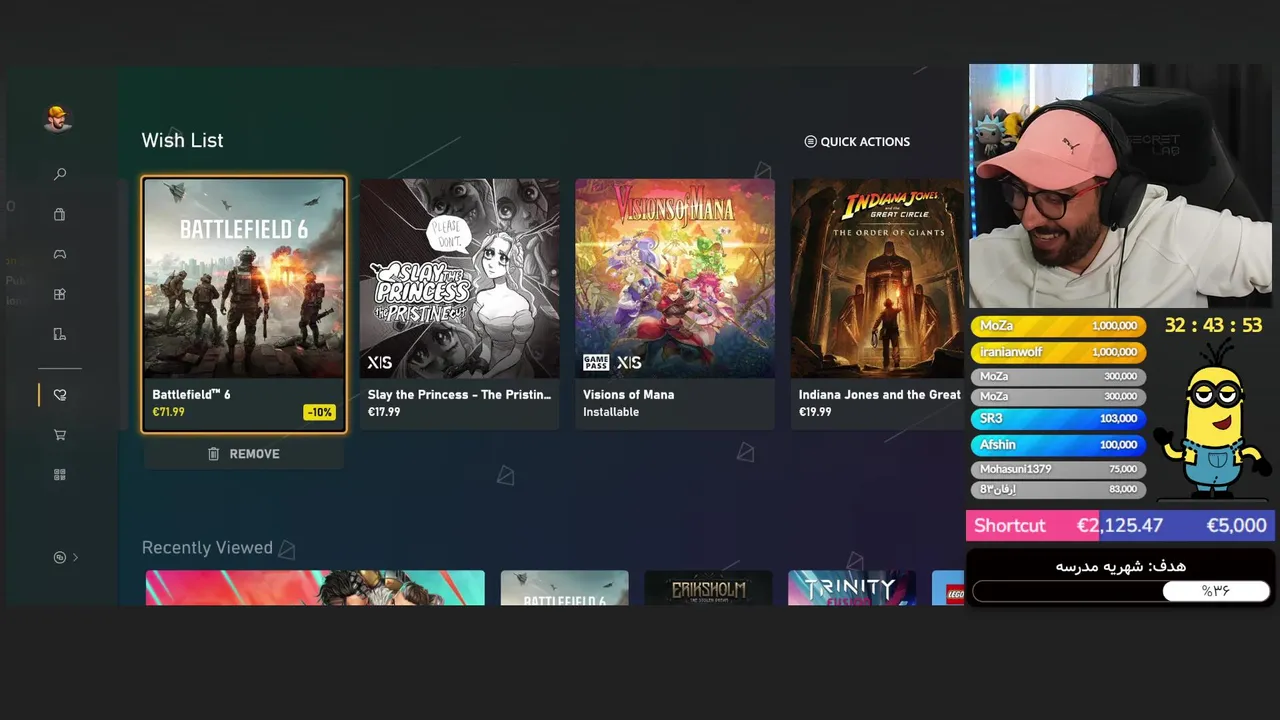Click the X|S badge on Visions of Mana
The height and width of the screenshot is (720, 1280).
pos(629,362)
